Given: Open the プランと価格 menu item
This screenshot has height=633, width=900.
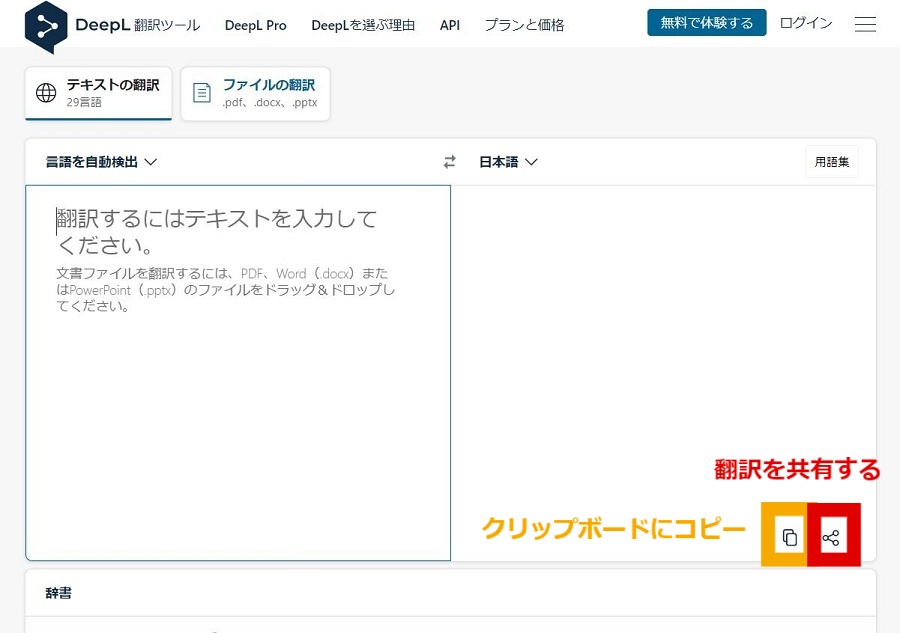Looking at the screenshot, I should pos(524,25).
